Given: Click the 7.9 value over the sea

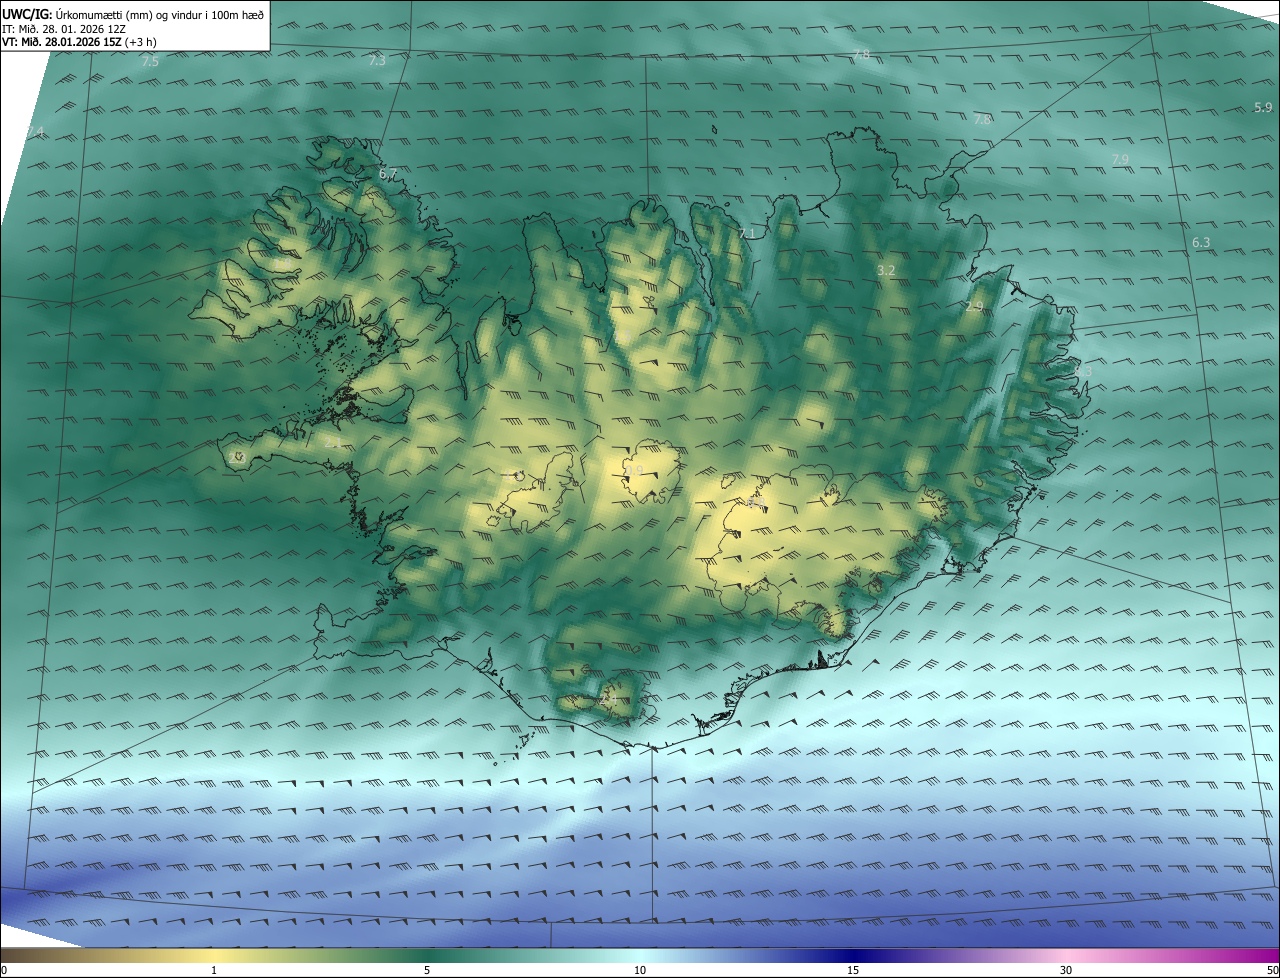Looking at the screenshot, I should tap(1120, 159).
